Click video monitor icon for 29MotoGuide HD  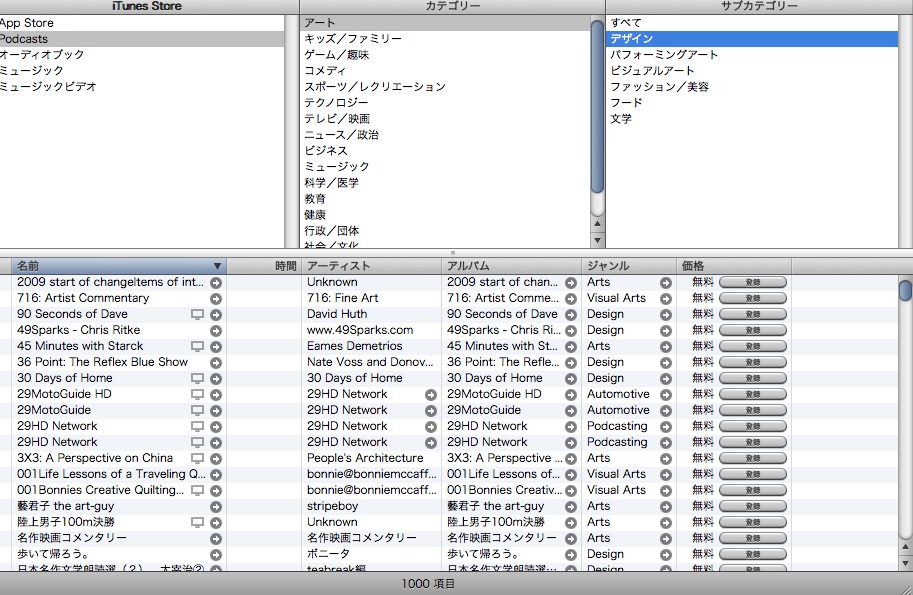coord(197,394)
